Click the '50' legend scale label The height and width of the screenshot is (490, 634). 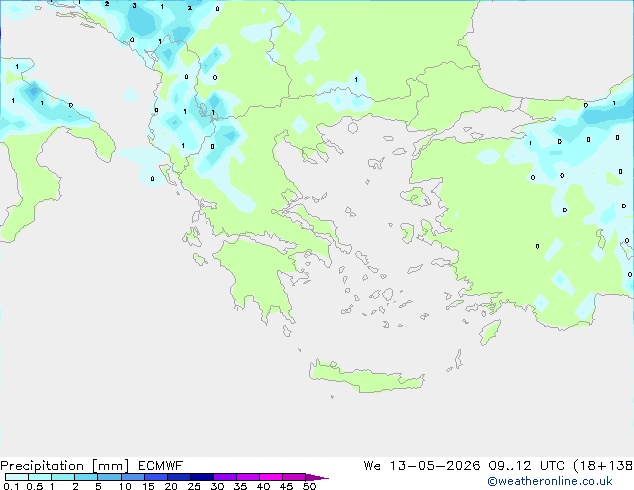pyautogui.click(x=309, y=486)
